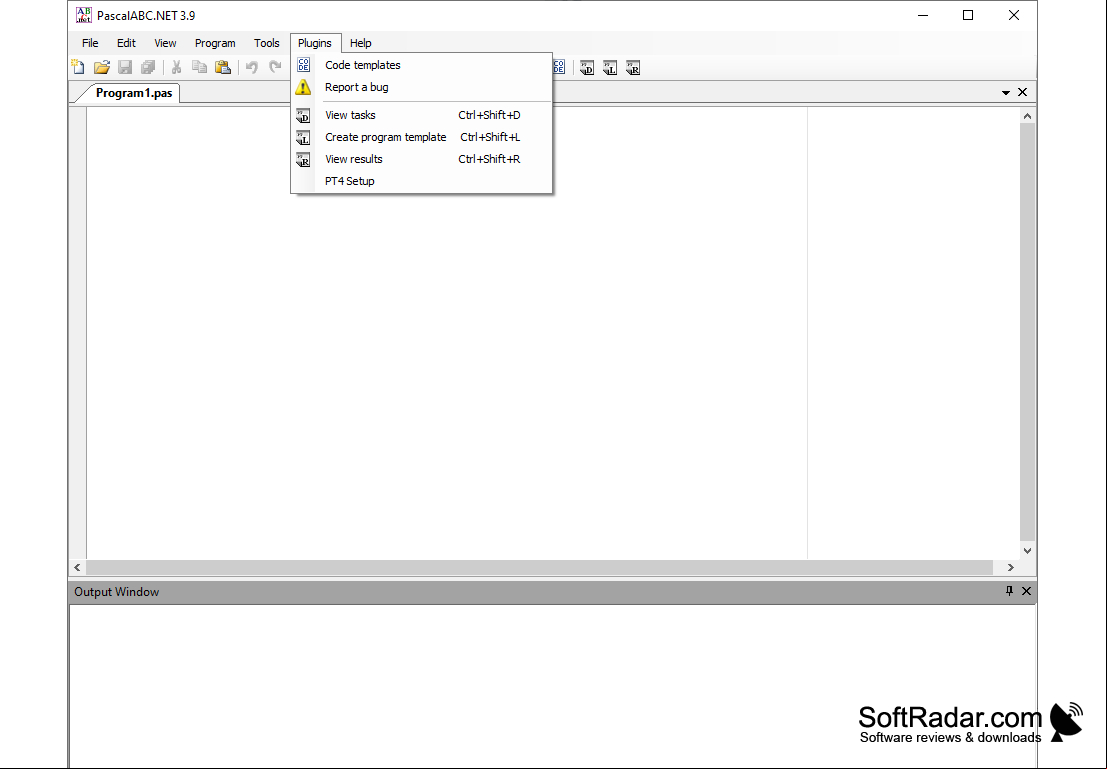Image resolution: width=1107 pixels, height=769 pixels.
Task: Click the Code templates toolbar icon
Action: pos(559,67)
